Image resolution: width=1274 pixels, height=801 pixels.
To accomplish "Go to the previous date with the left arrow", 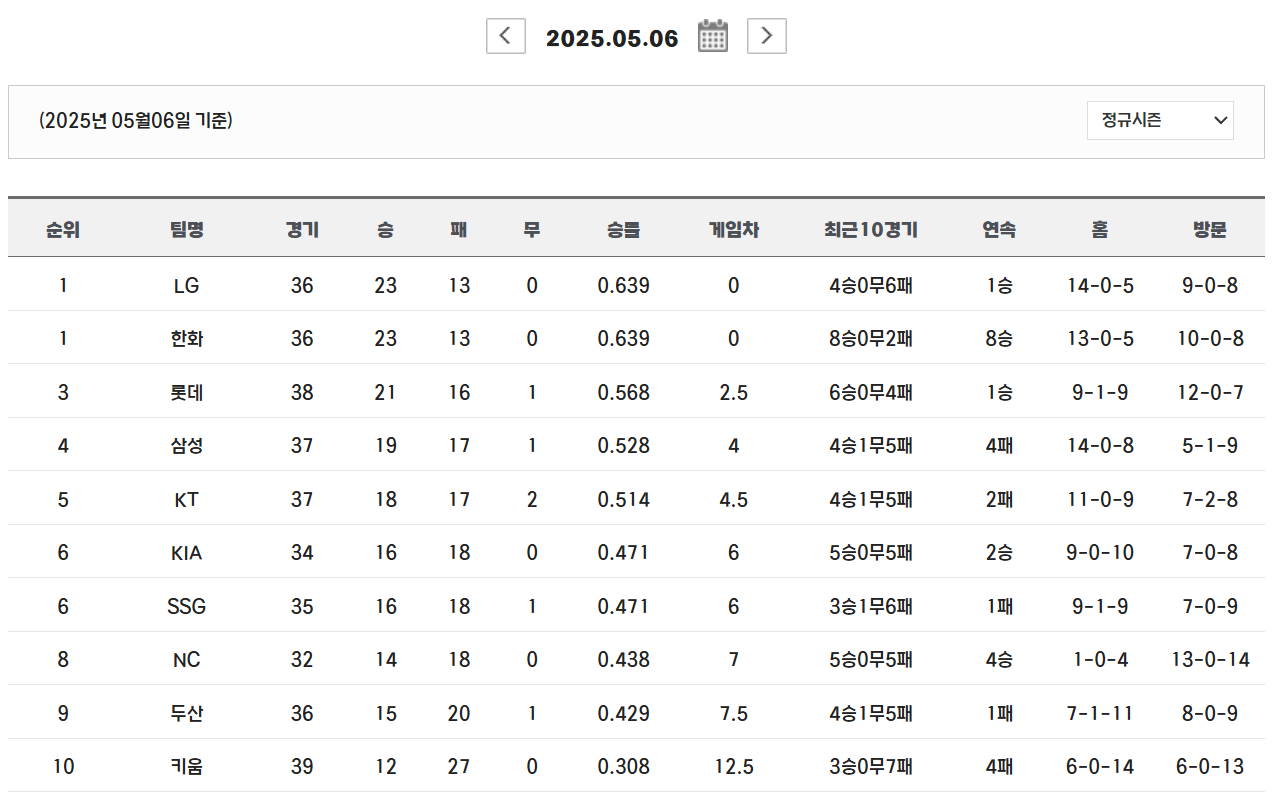I will 506,36.
